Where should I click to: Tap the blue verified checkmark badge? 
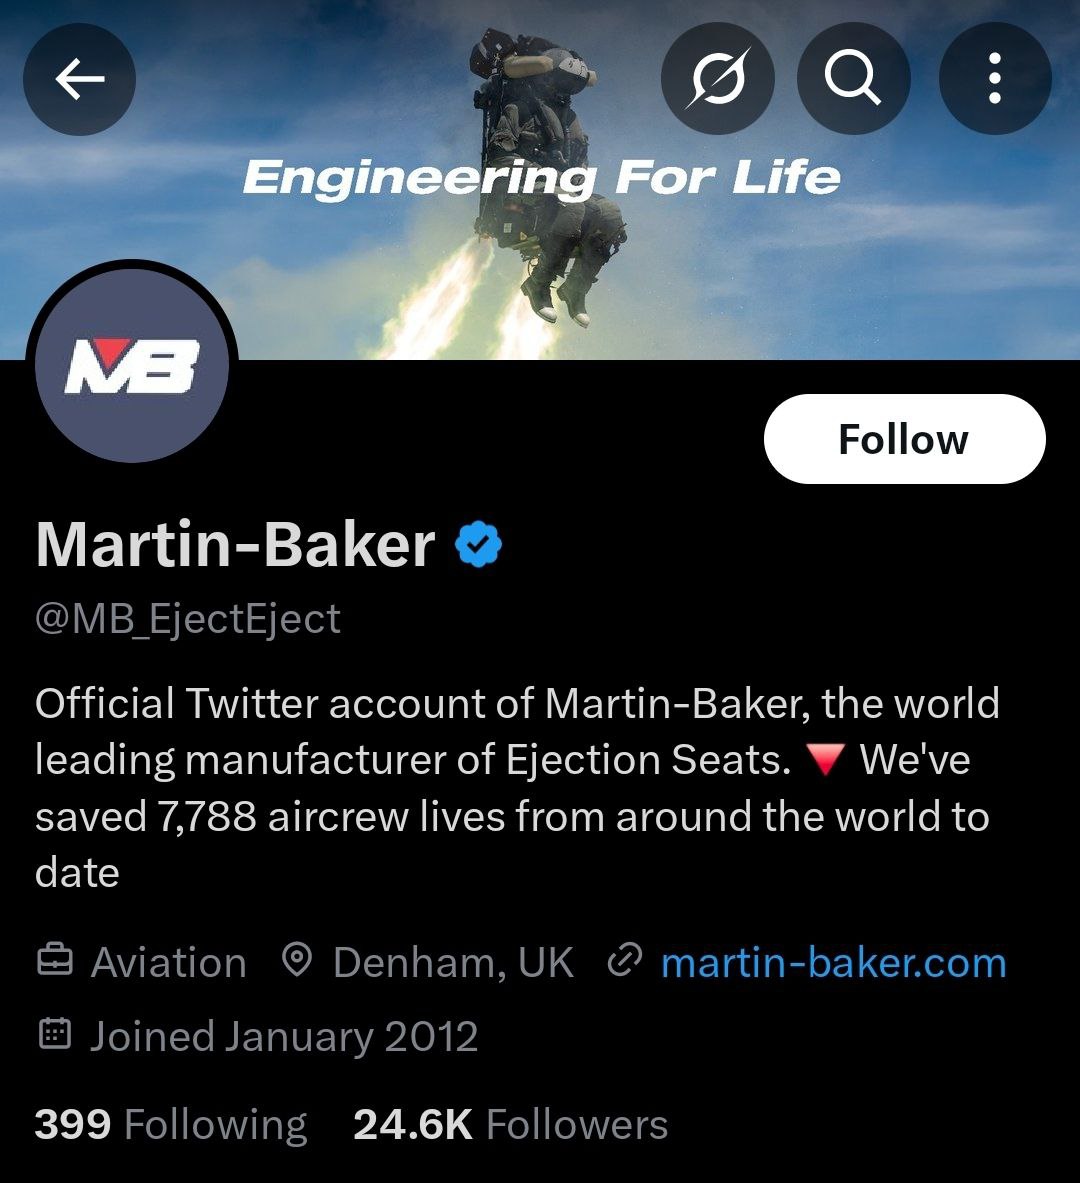click(479, 546)
